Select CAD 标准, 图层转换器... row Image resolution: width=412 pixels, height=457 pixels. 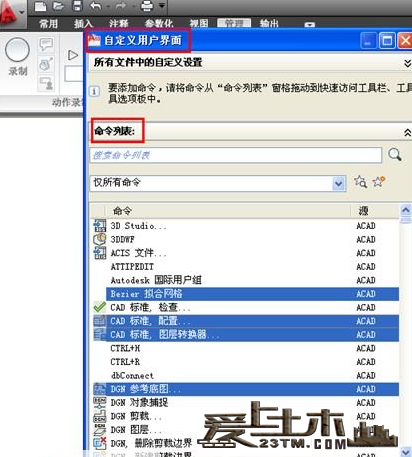[x=245, y=335]
